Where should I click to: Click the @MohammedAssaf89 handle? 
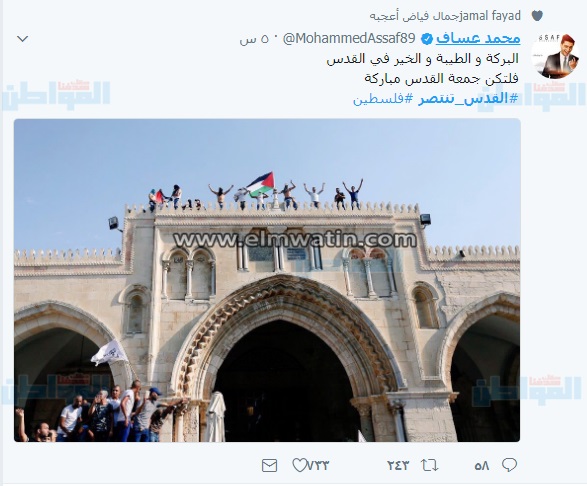pos(349,38)
